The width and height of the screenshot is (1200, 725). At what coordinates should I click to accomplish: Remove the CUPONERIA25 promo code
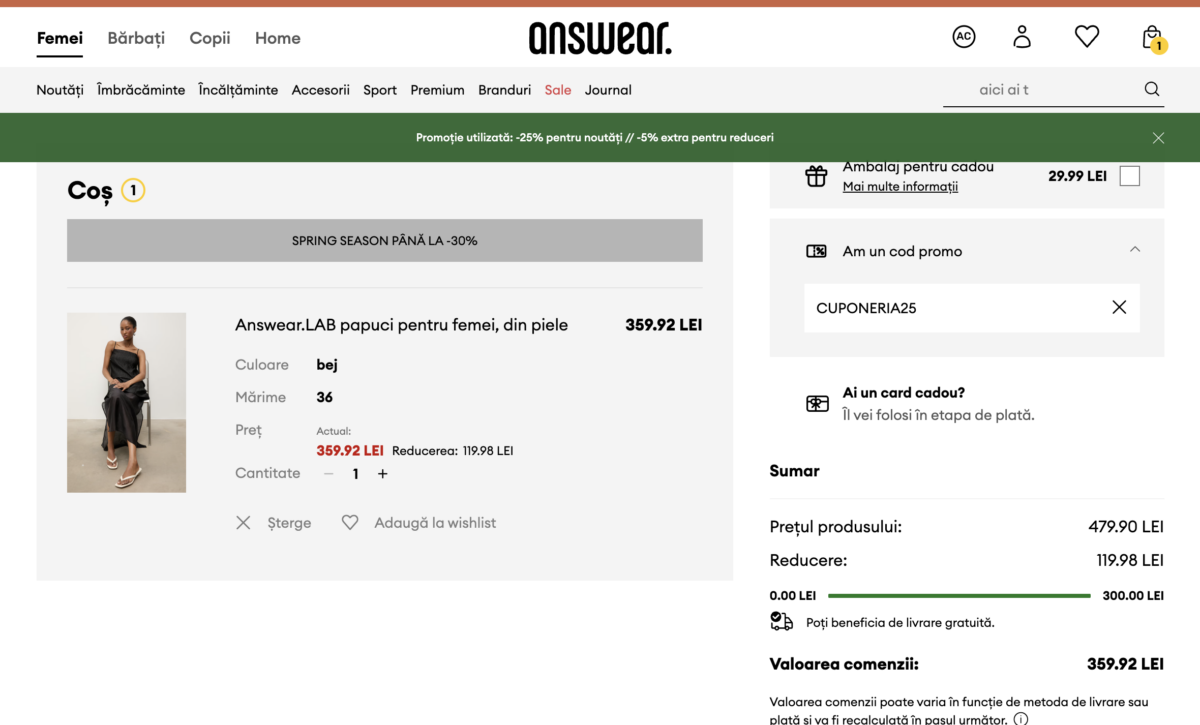tap(1119, 308)
